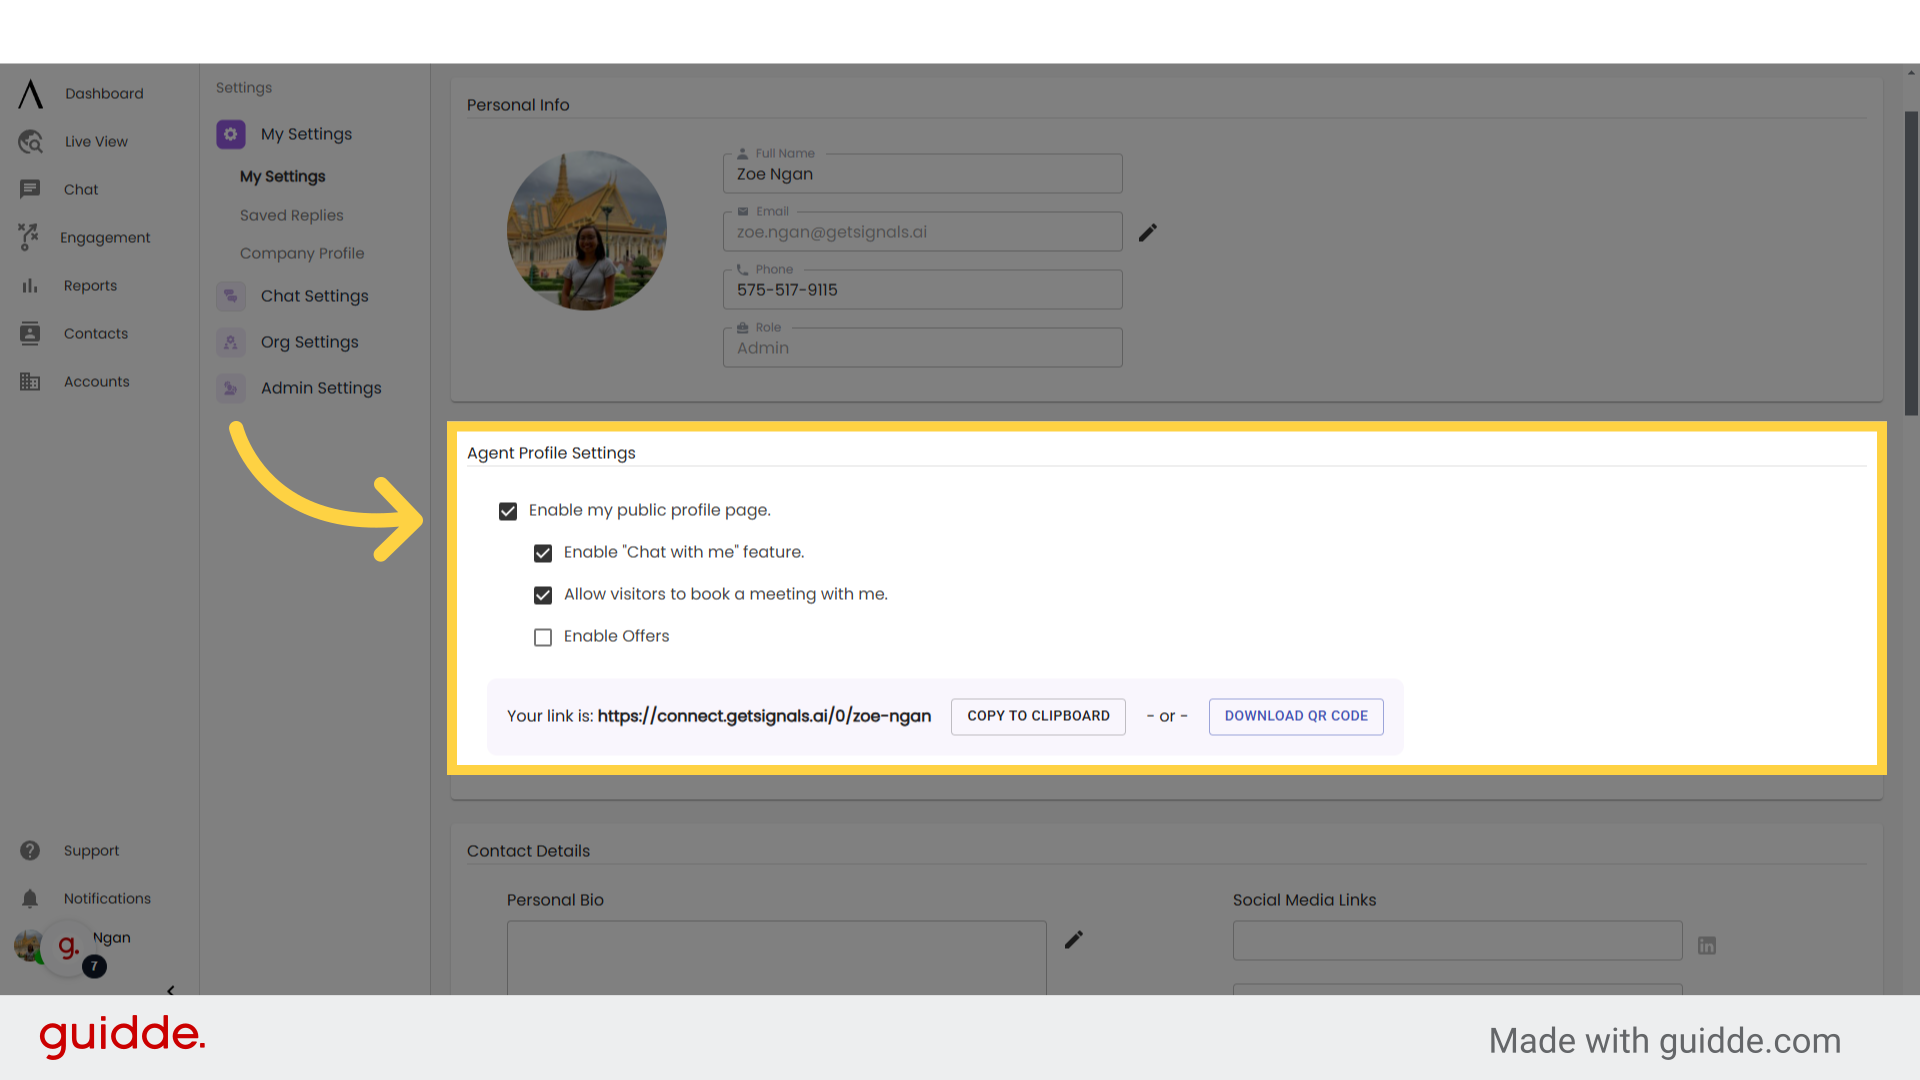Click the My Settings gear icon

pos(231,134)
